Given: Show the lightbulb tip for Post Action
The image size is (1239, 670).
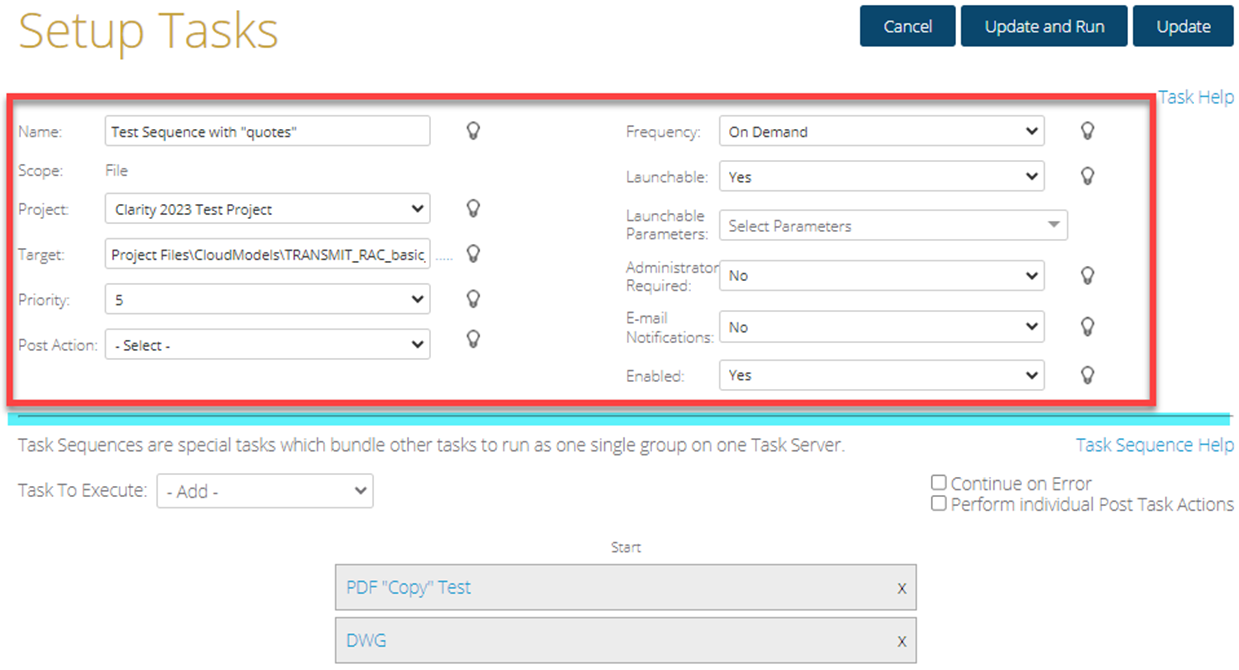Looking at the screenshot, I should 474,339.
